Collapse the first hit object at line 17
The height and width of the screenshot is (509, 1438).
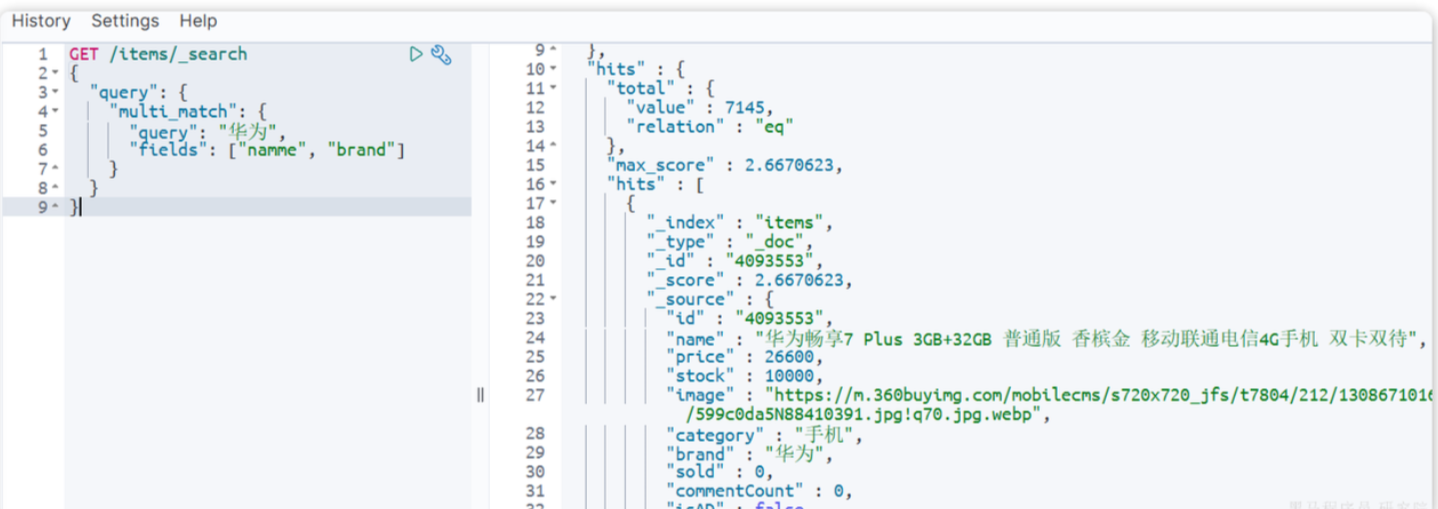(x=554, y=203)
